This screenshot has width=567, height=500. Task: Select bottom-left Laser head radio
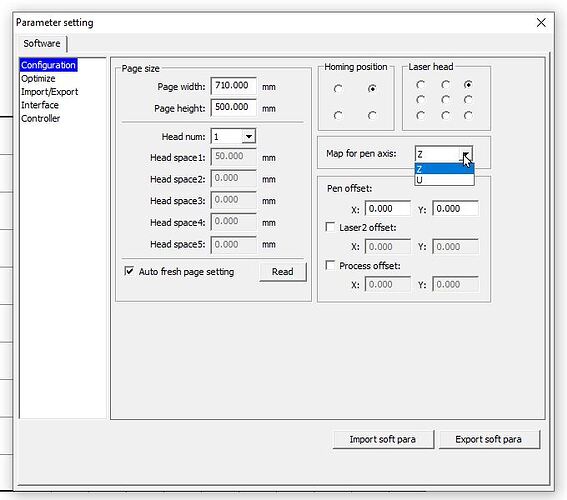click(x=420, y=115)
